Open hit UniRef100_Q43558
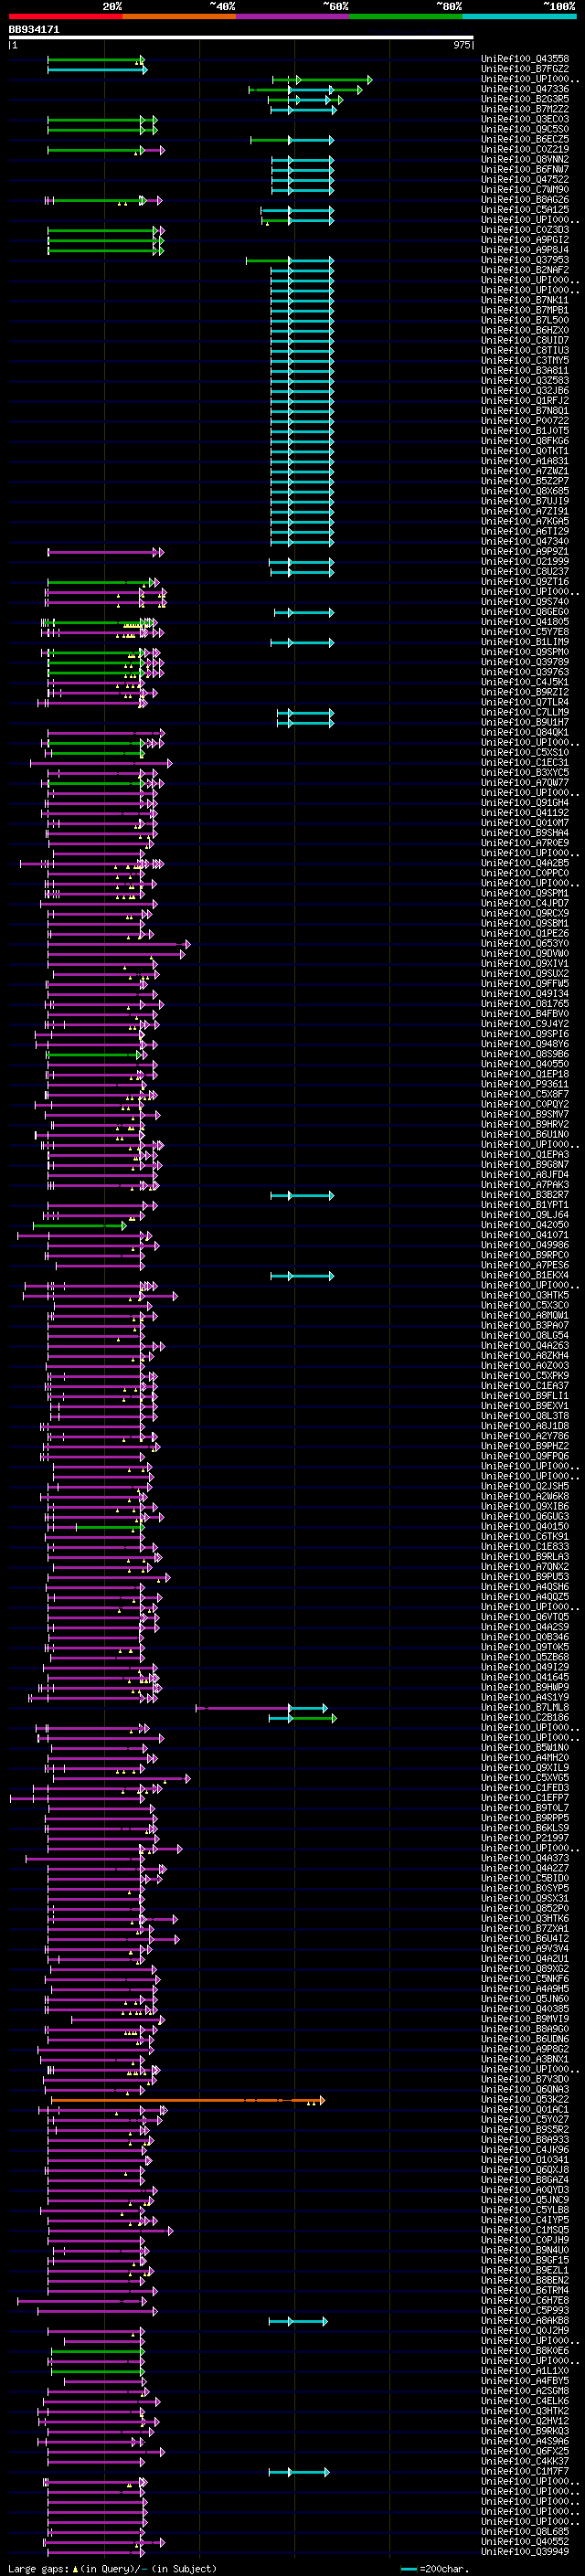 (525, 59)
